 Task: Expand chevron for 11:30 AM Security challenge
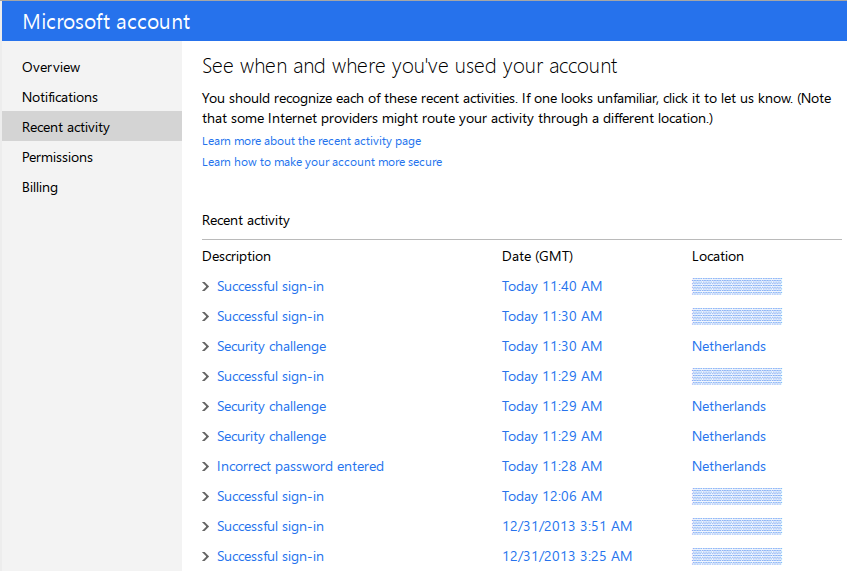(x=206, y=347)
